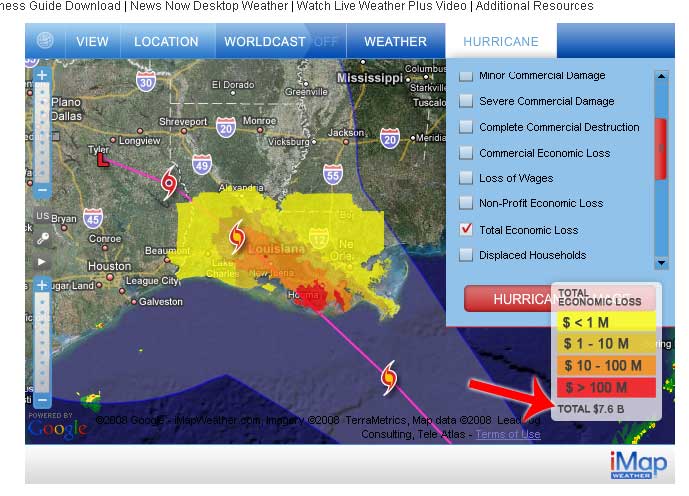Click the hurricane symbol in the Gulf
The image size is (689, 496).
[389, 377]
